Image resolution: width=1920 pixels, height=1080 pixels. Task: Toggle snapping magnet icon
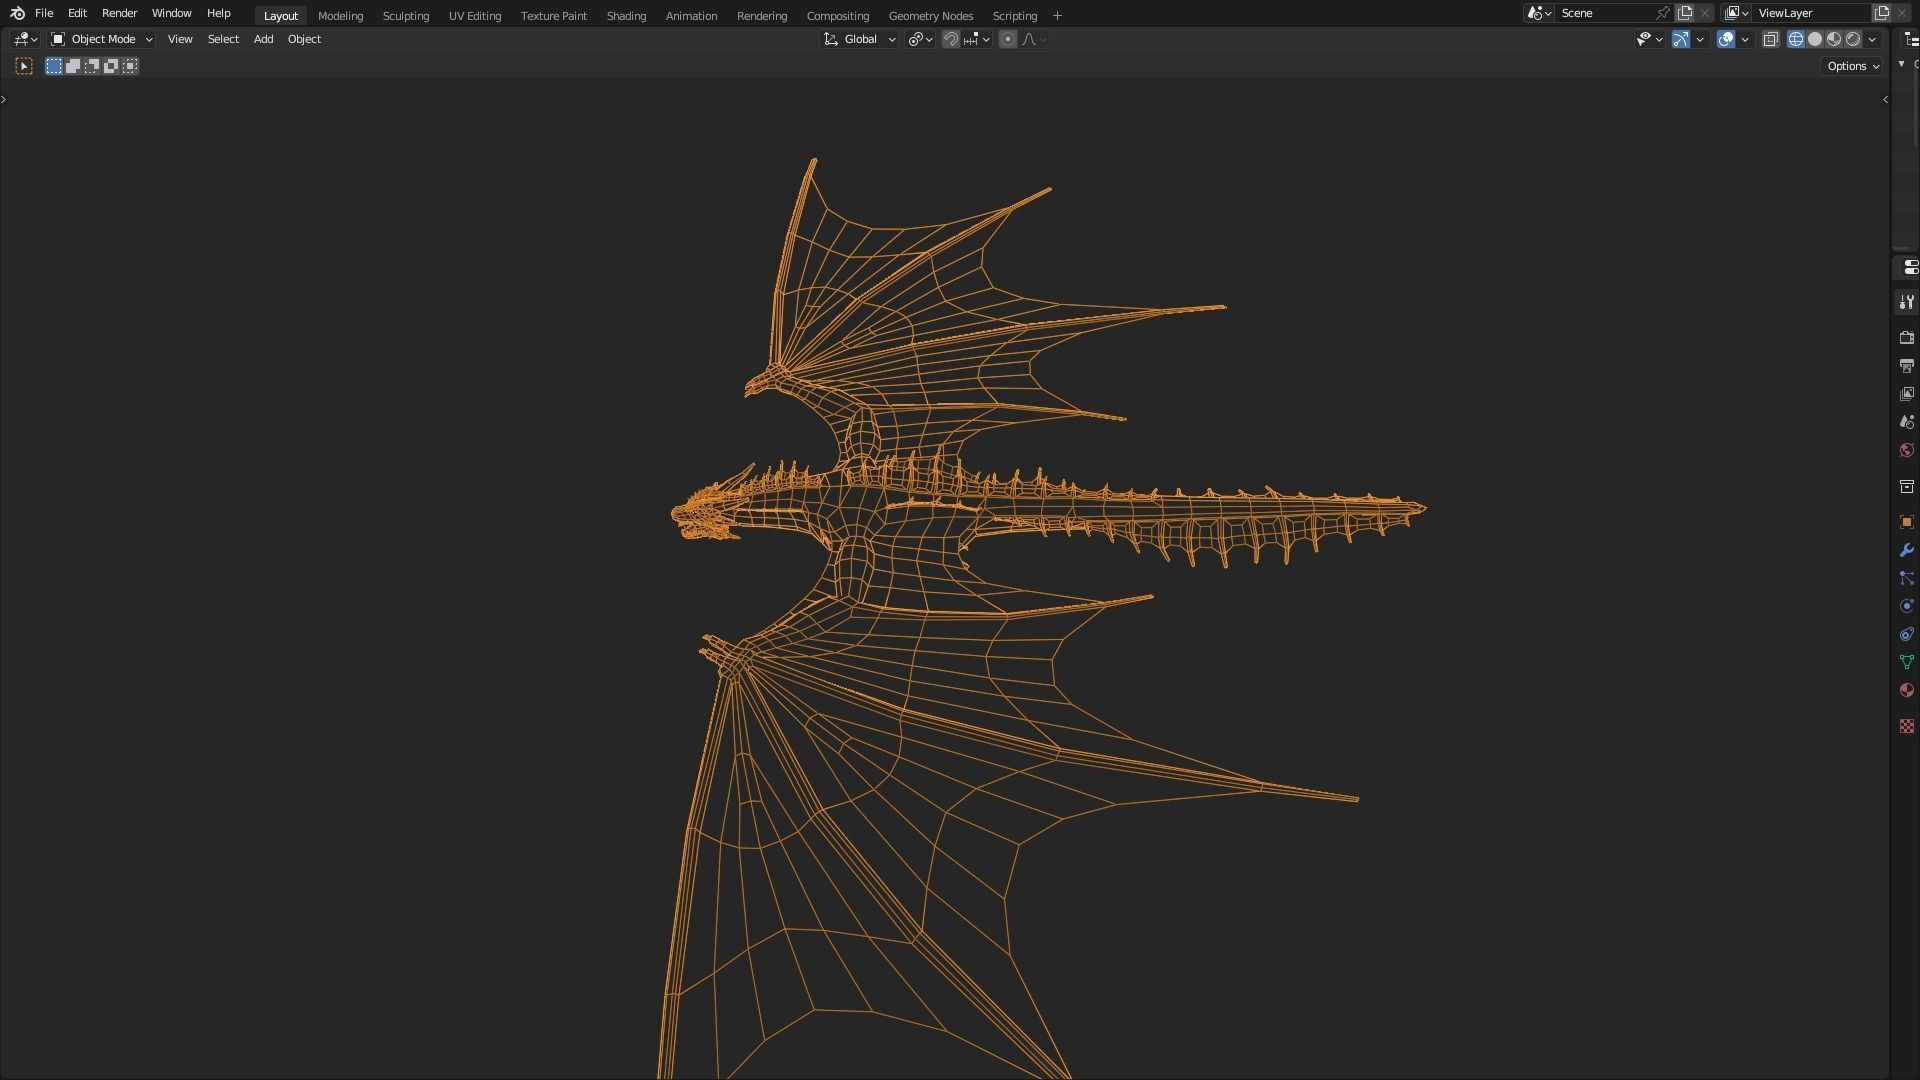tap(951, 39)
